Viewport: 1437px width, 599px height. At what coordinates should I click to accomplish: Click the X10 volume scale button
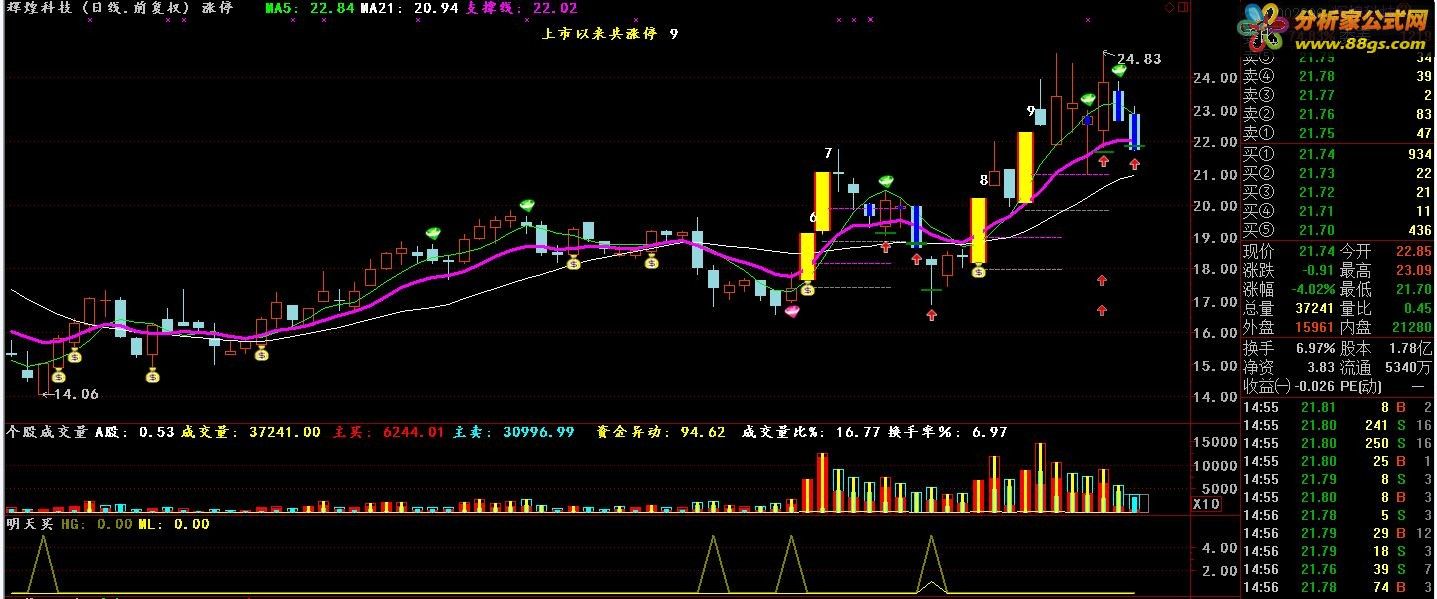pos(1207,504)
